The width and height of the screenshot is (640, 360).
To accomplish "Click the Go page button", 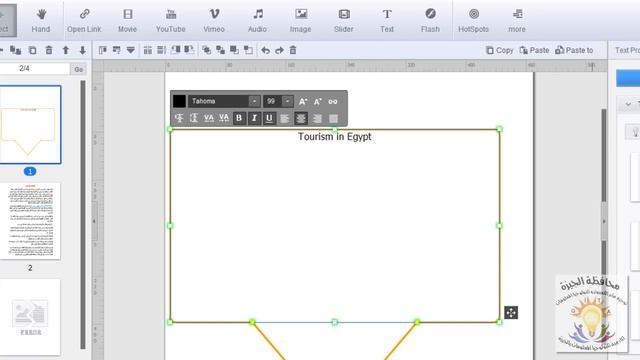I will pyautogui.click(x=78, y=69).
